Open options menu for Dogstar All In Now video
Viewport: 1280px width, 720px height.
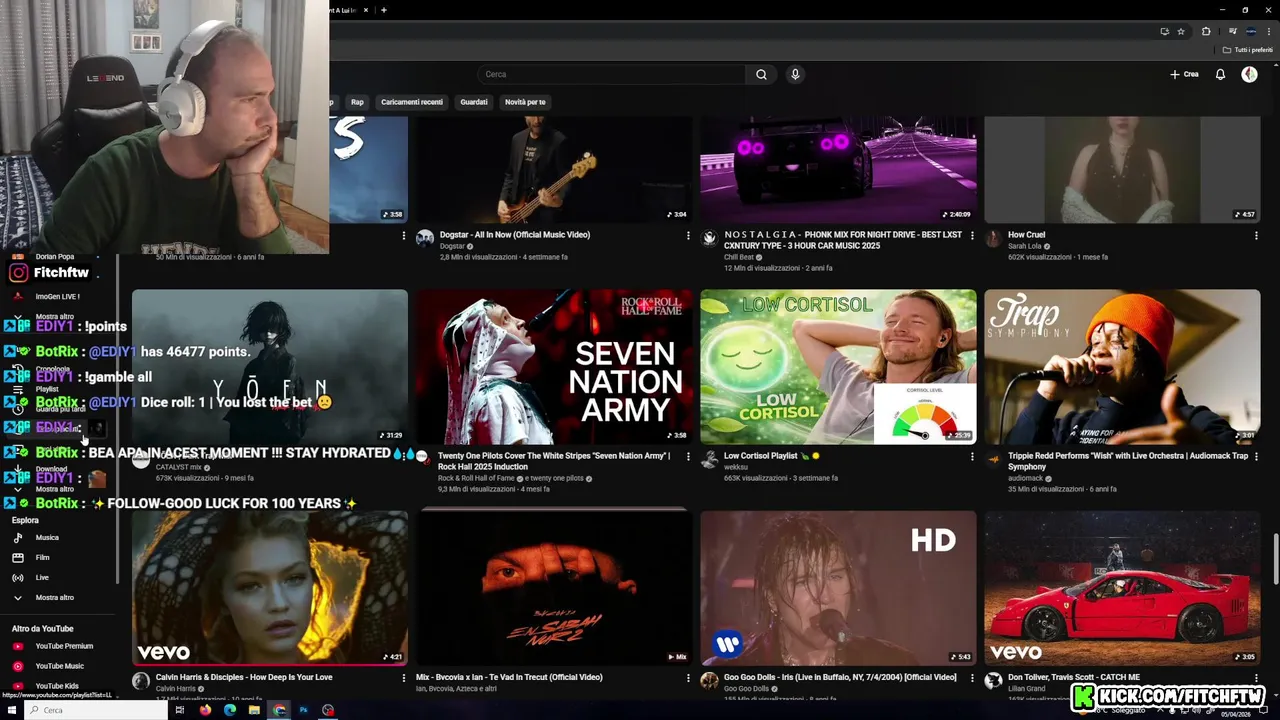click(x=688, y=236)
